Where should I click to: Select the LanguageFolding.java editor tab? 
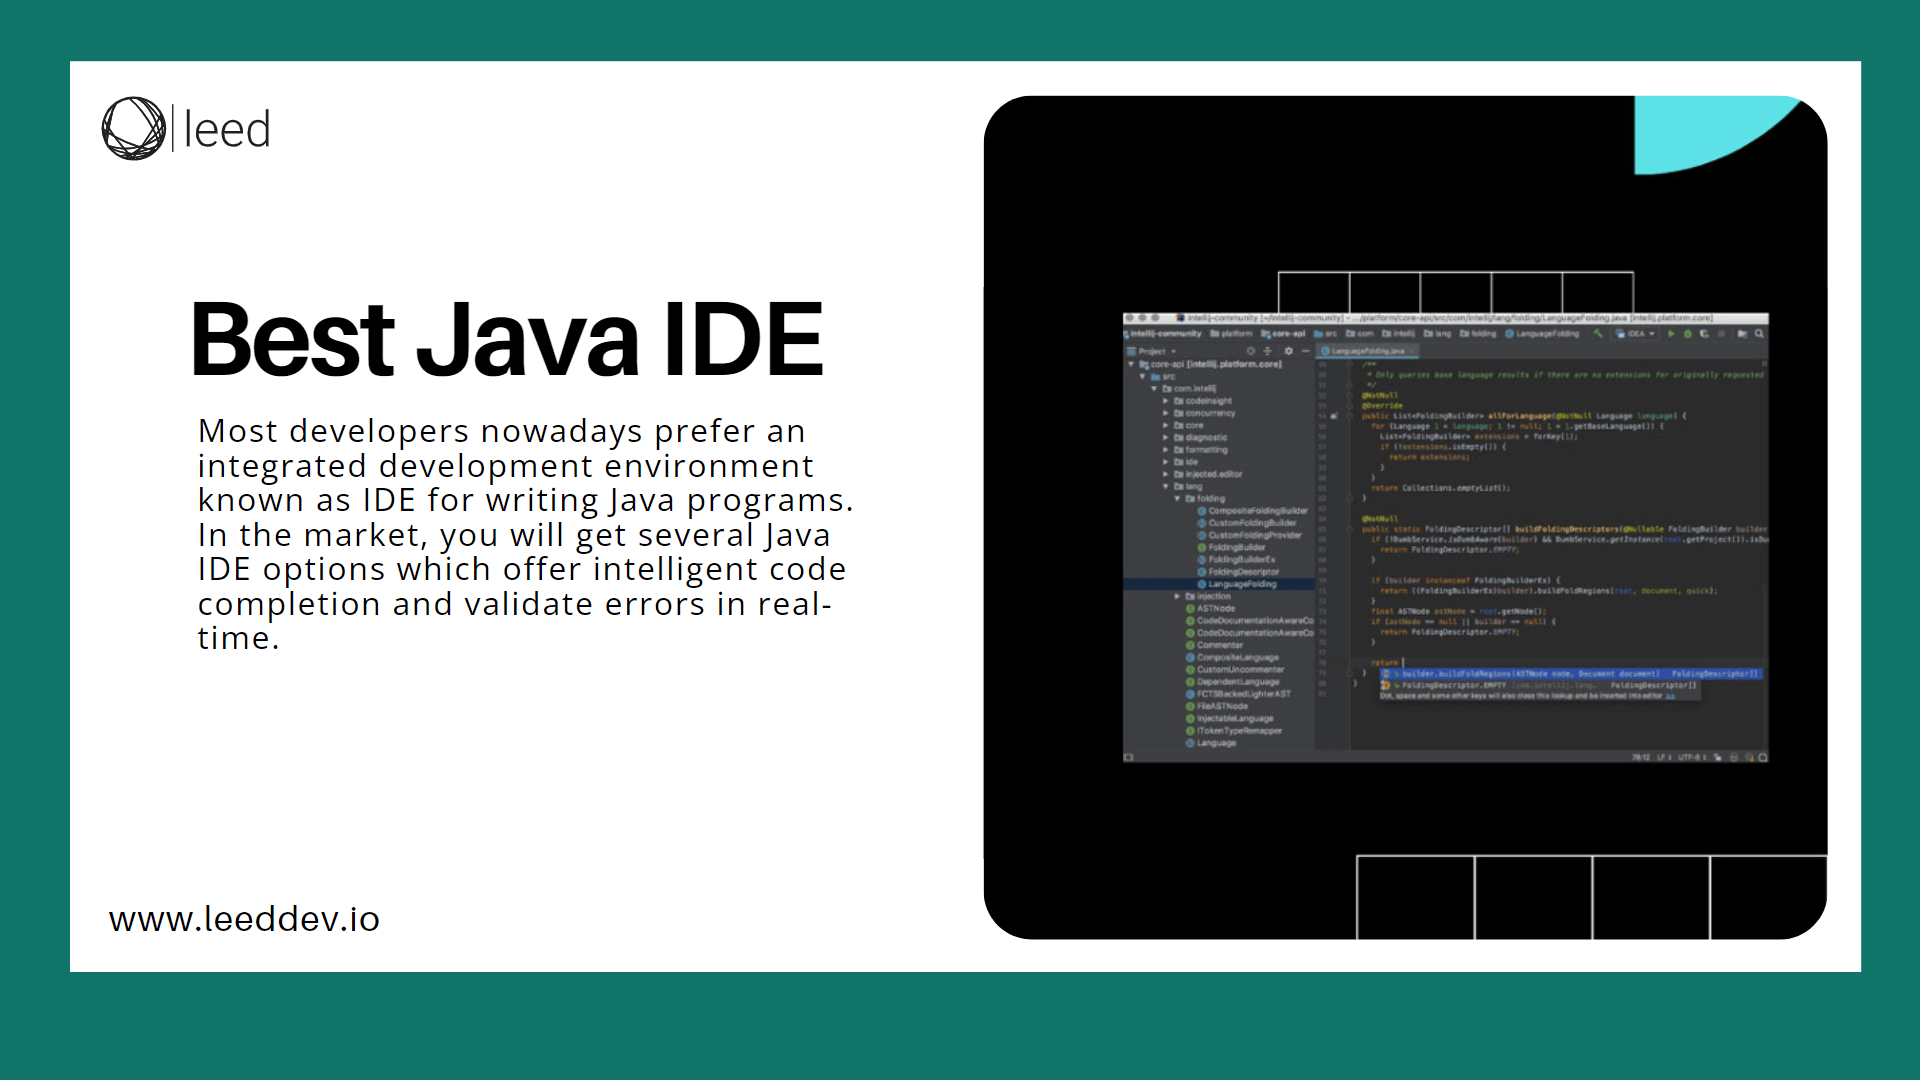coord(1367,351)
